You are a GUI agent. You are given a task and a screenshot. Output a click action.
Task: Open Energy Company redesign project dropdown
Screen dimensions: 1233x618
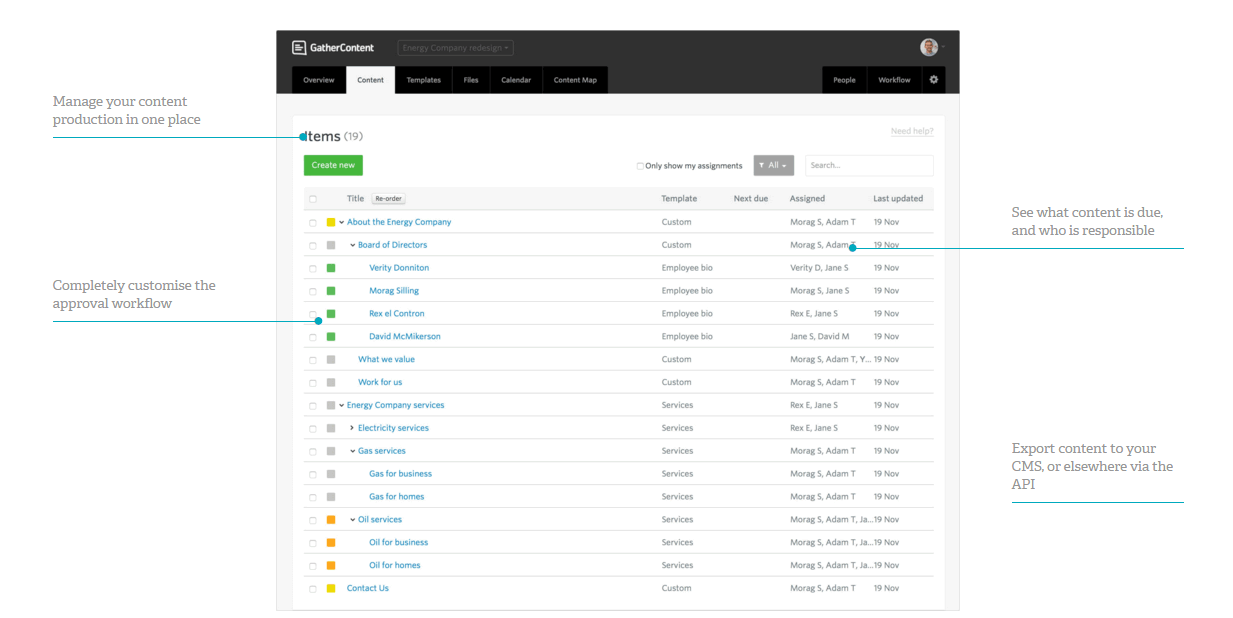(456, 48)
